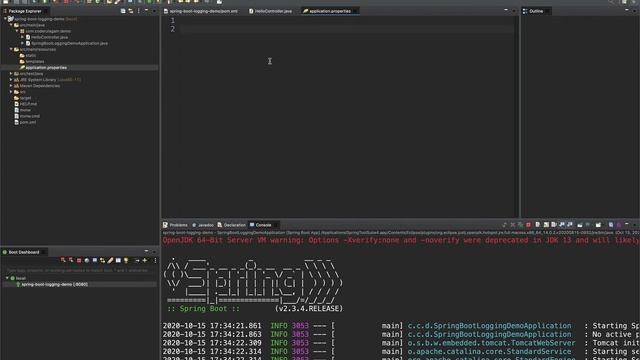The image size is (640, 360).
Task: Click Collapse All icon in Package Explorer
Action: pyautogui.click(x=123, y=11)
